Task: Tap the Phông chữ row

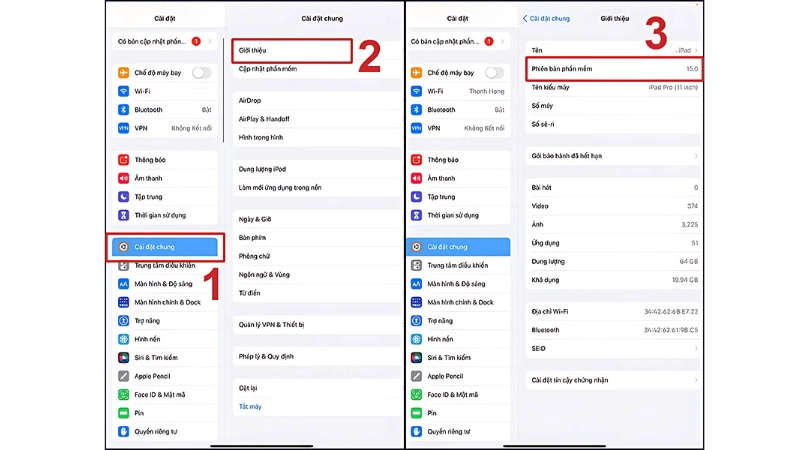Action: pyautogui.click(x=316, y=256)
